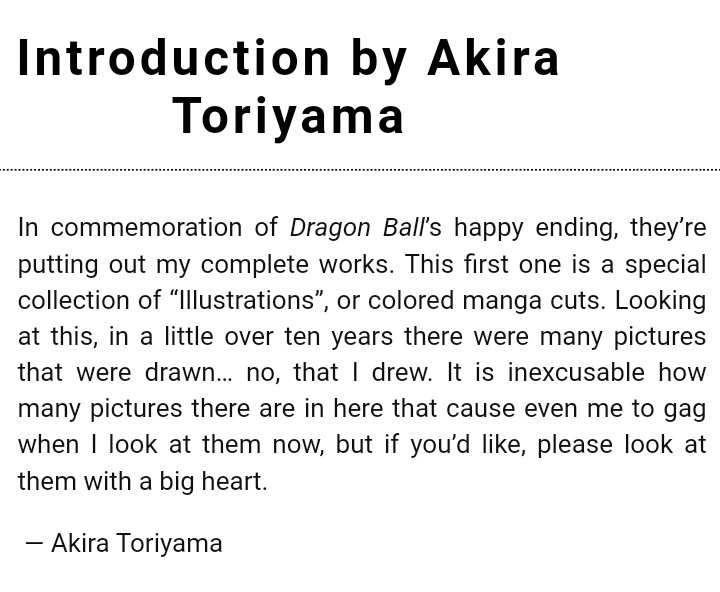Click the word "commemoration" in the paragraph
This screenshot has height=592, width=720.
pos(146,228)
